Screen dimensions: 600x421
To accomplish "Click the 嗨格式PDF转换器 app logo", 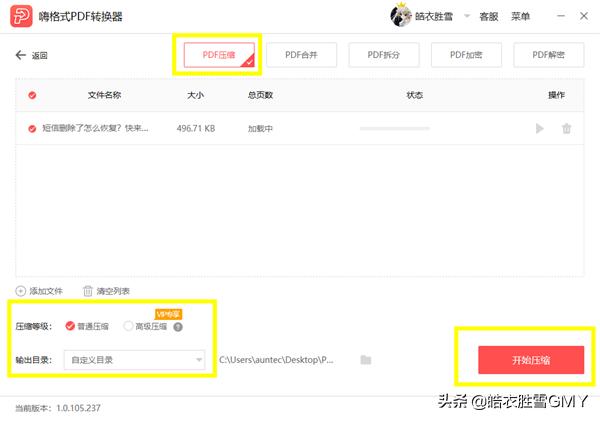I will pyautogui.click(x=21, y=16).
